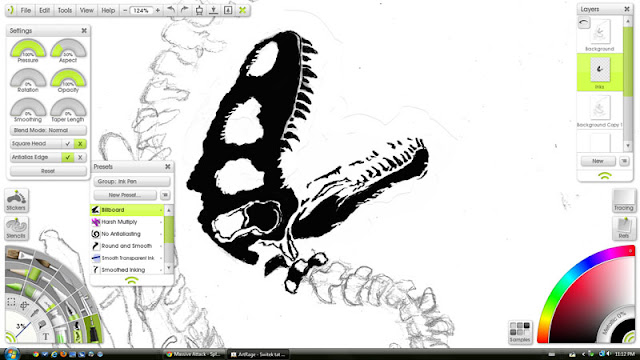
Task: Select the color sampler eyedropper tool
Action: [x=35, y=313]
